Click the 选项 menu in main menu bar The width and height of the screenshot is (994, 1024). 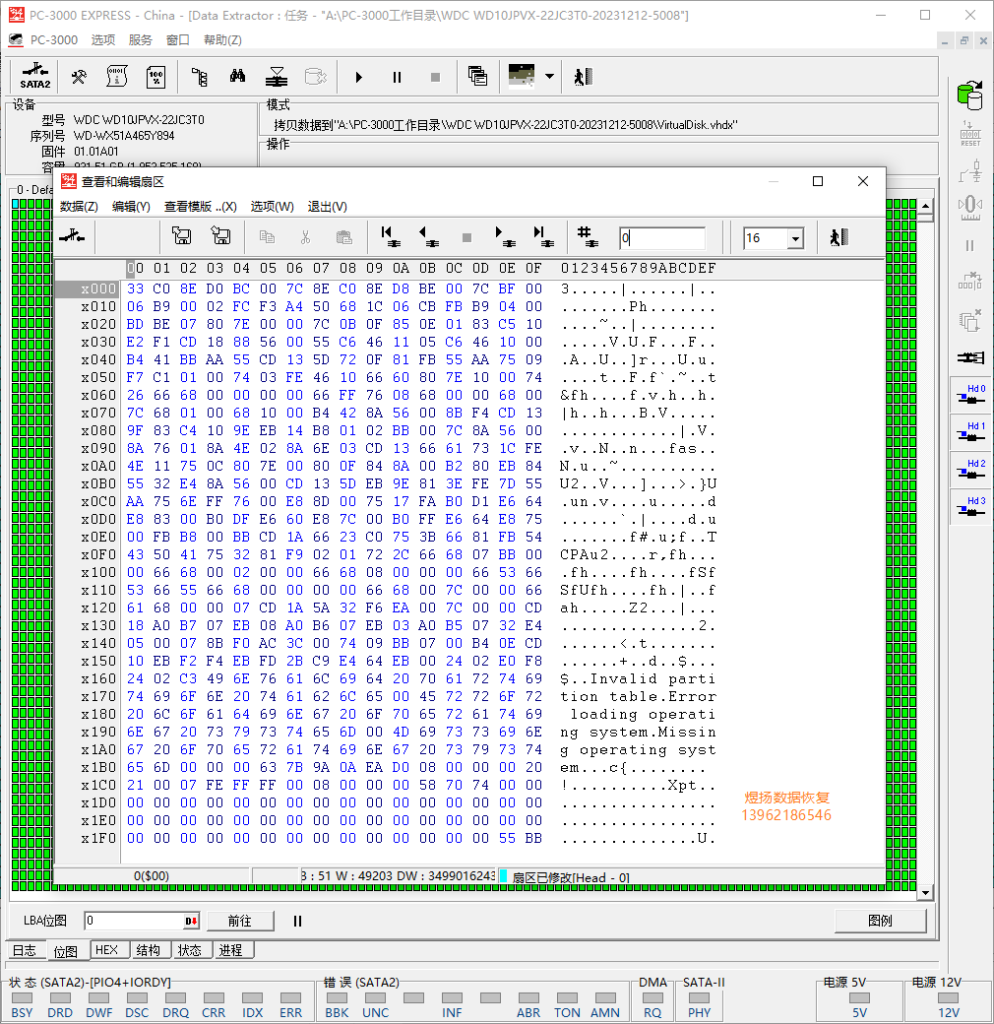coord(103,40)
